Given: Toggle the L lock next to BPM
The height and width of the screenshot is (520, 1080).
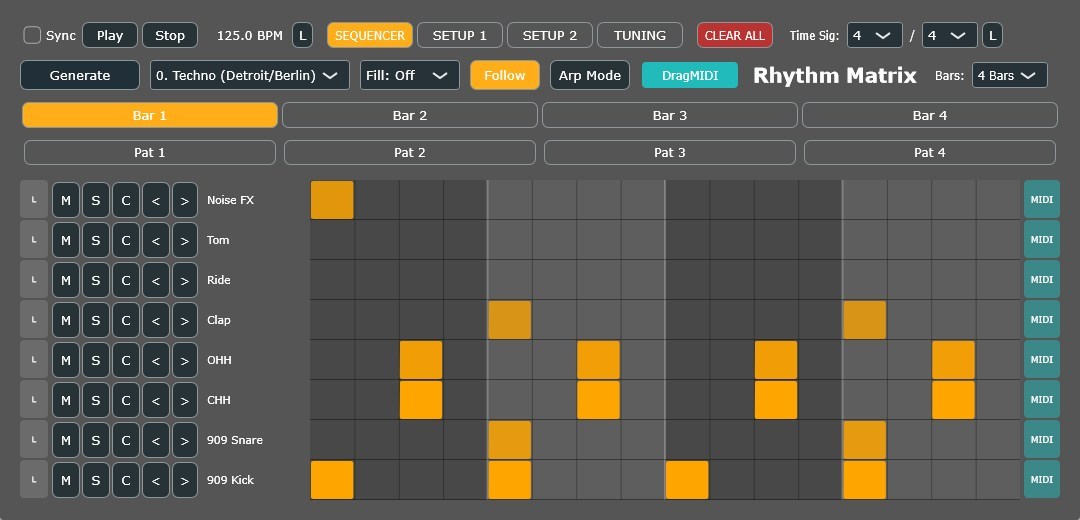Looking at the screenshot, I should [302, 35].
